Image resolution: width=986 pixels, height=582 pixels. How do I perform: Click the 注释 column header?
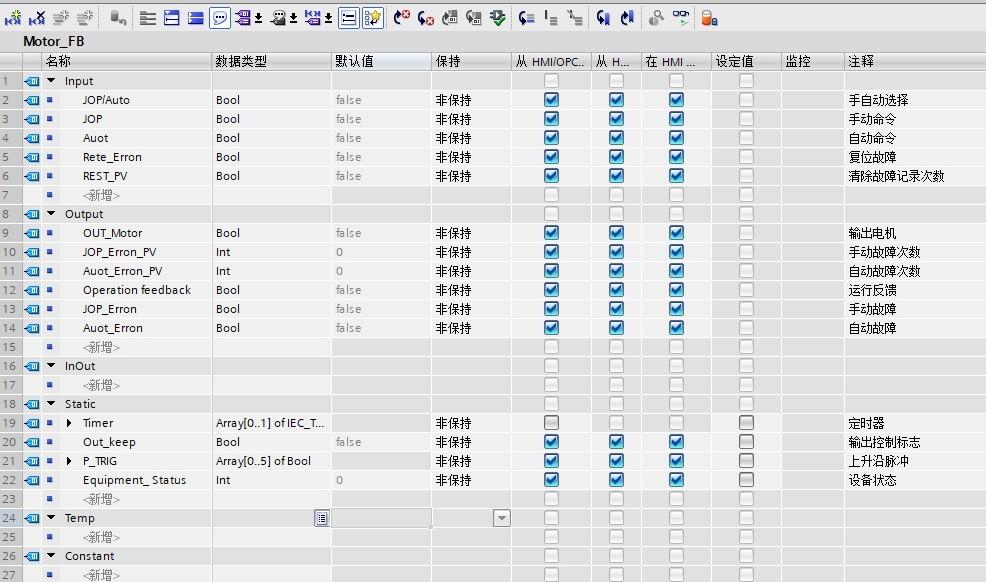pos(915,61)
